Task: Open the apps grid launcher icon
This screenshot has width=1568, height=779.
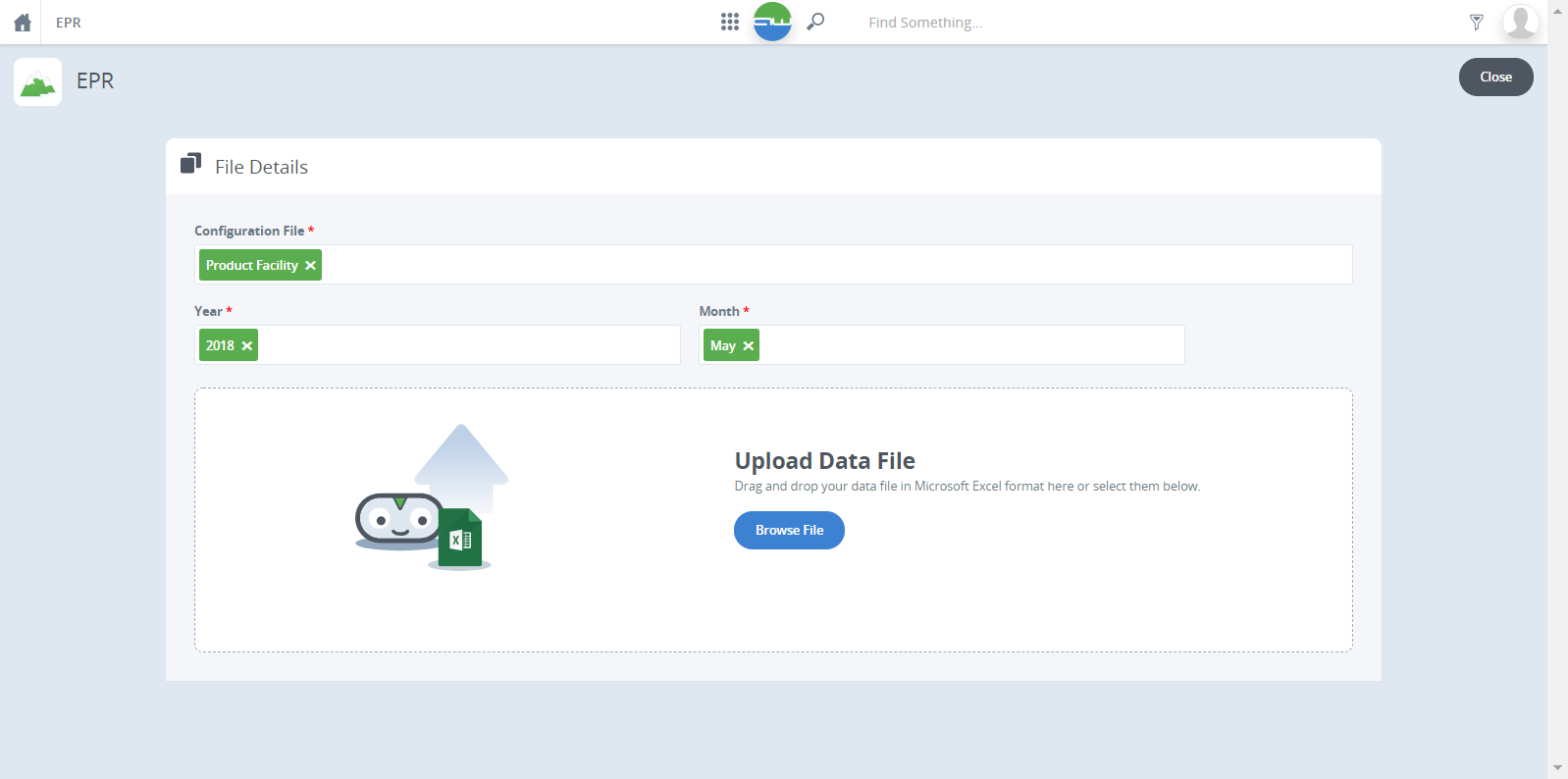Action: pos(730,22)
